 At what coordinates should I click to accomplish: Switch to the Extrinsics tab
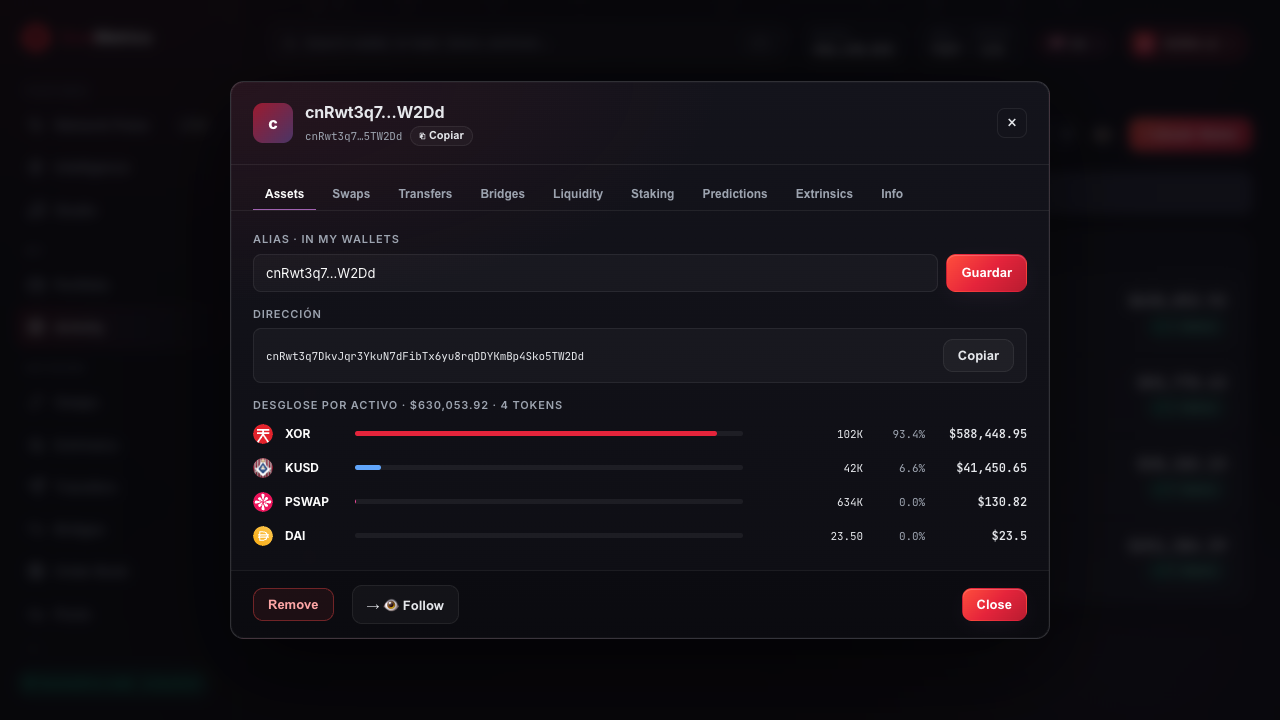[824, 194]
